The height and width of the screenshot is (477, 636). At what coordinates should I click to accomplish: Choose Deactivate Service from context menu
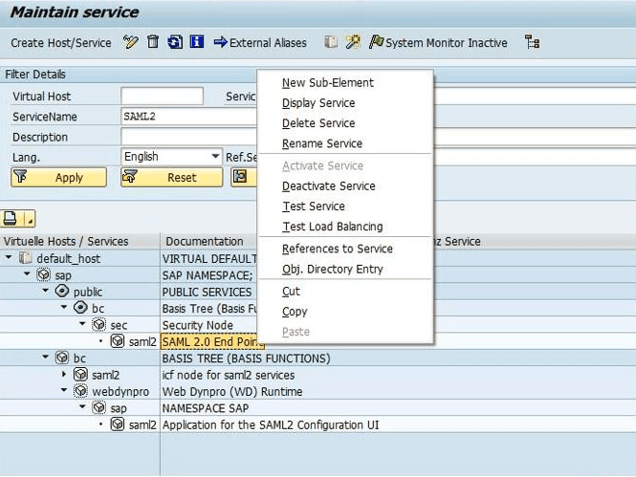(329, 186)
